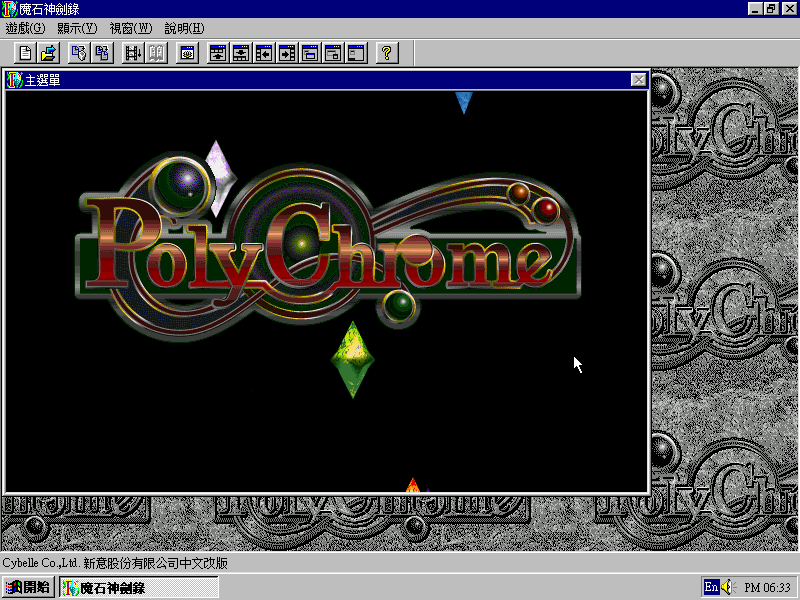The width and height of the screenshot is (800, 600).
Task: Click the window icon with left-pointing arrow
Action: coord(264,53)
